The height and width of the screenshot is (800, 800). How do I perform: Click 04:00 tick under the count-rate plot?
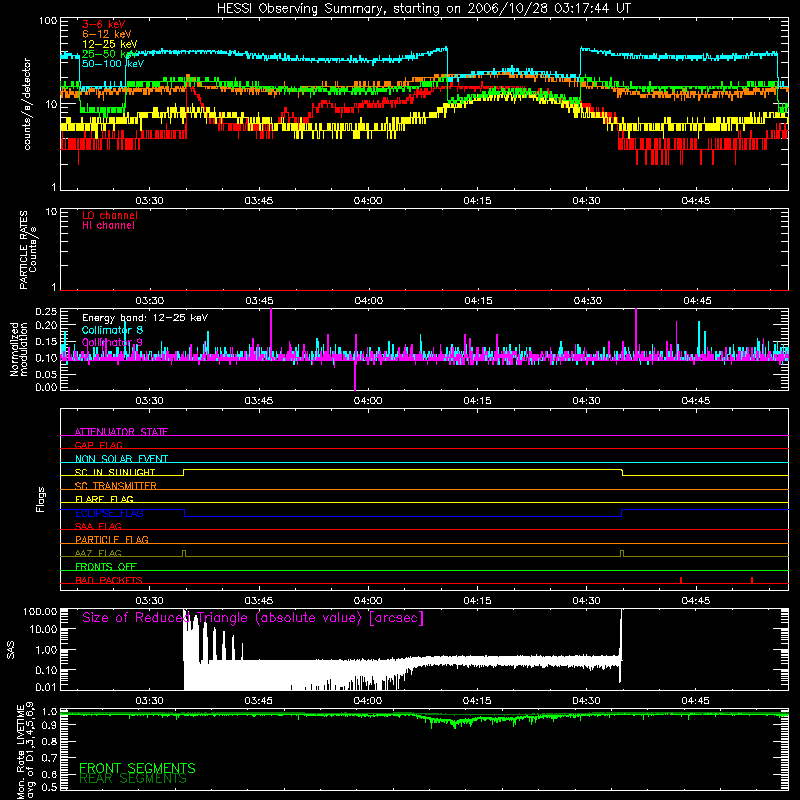pyautogui.click(x=368, y=201)
